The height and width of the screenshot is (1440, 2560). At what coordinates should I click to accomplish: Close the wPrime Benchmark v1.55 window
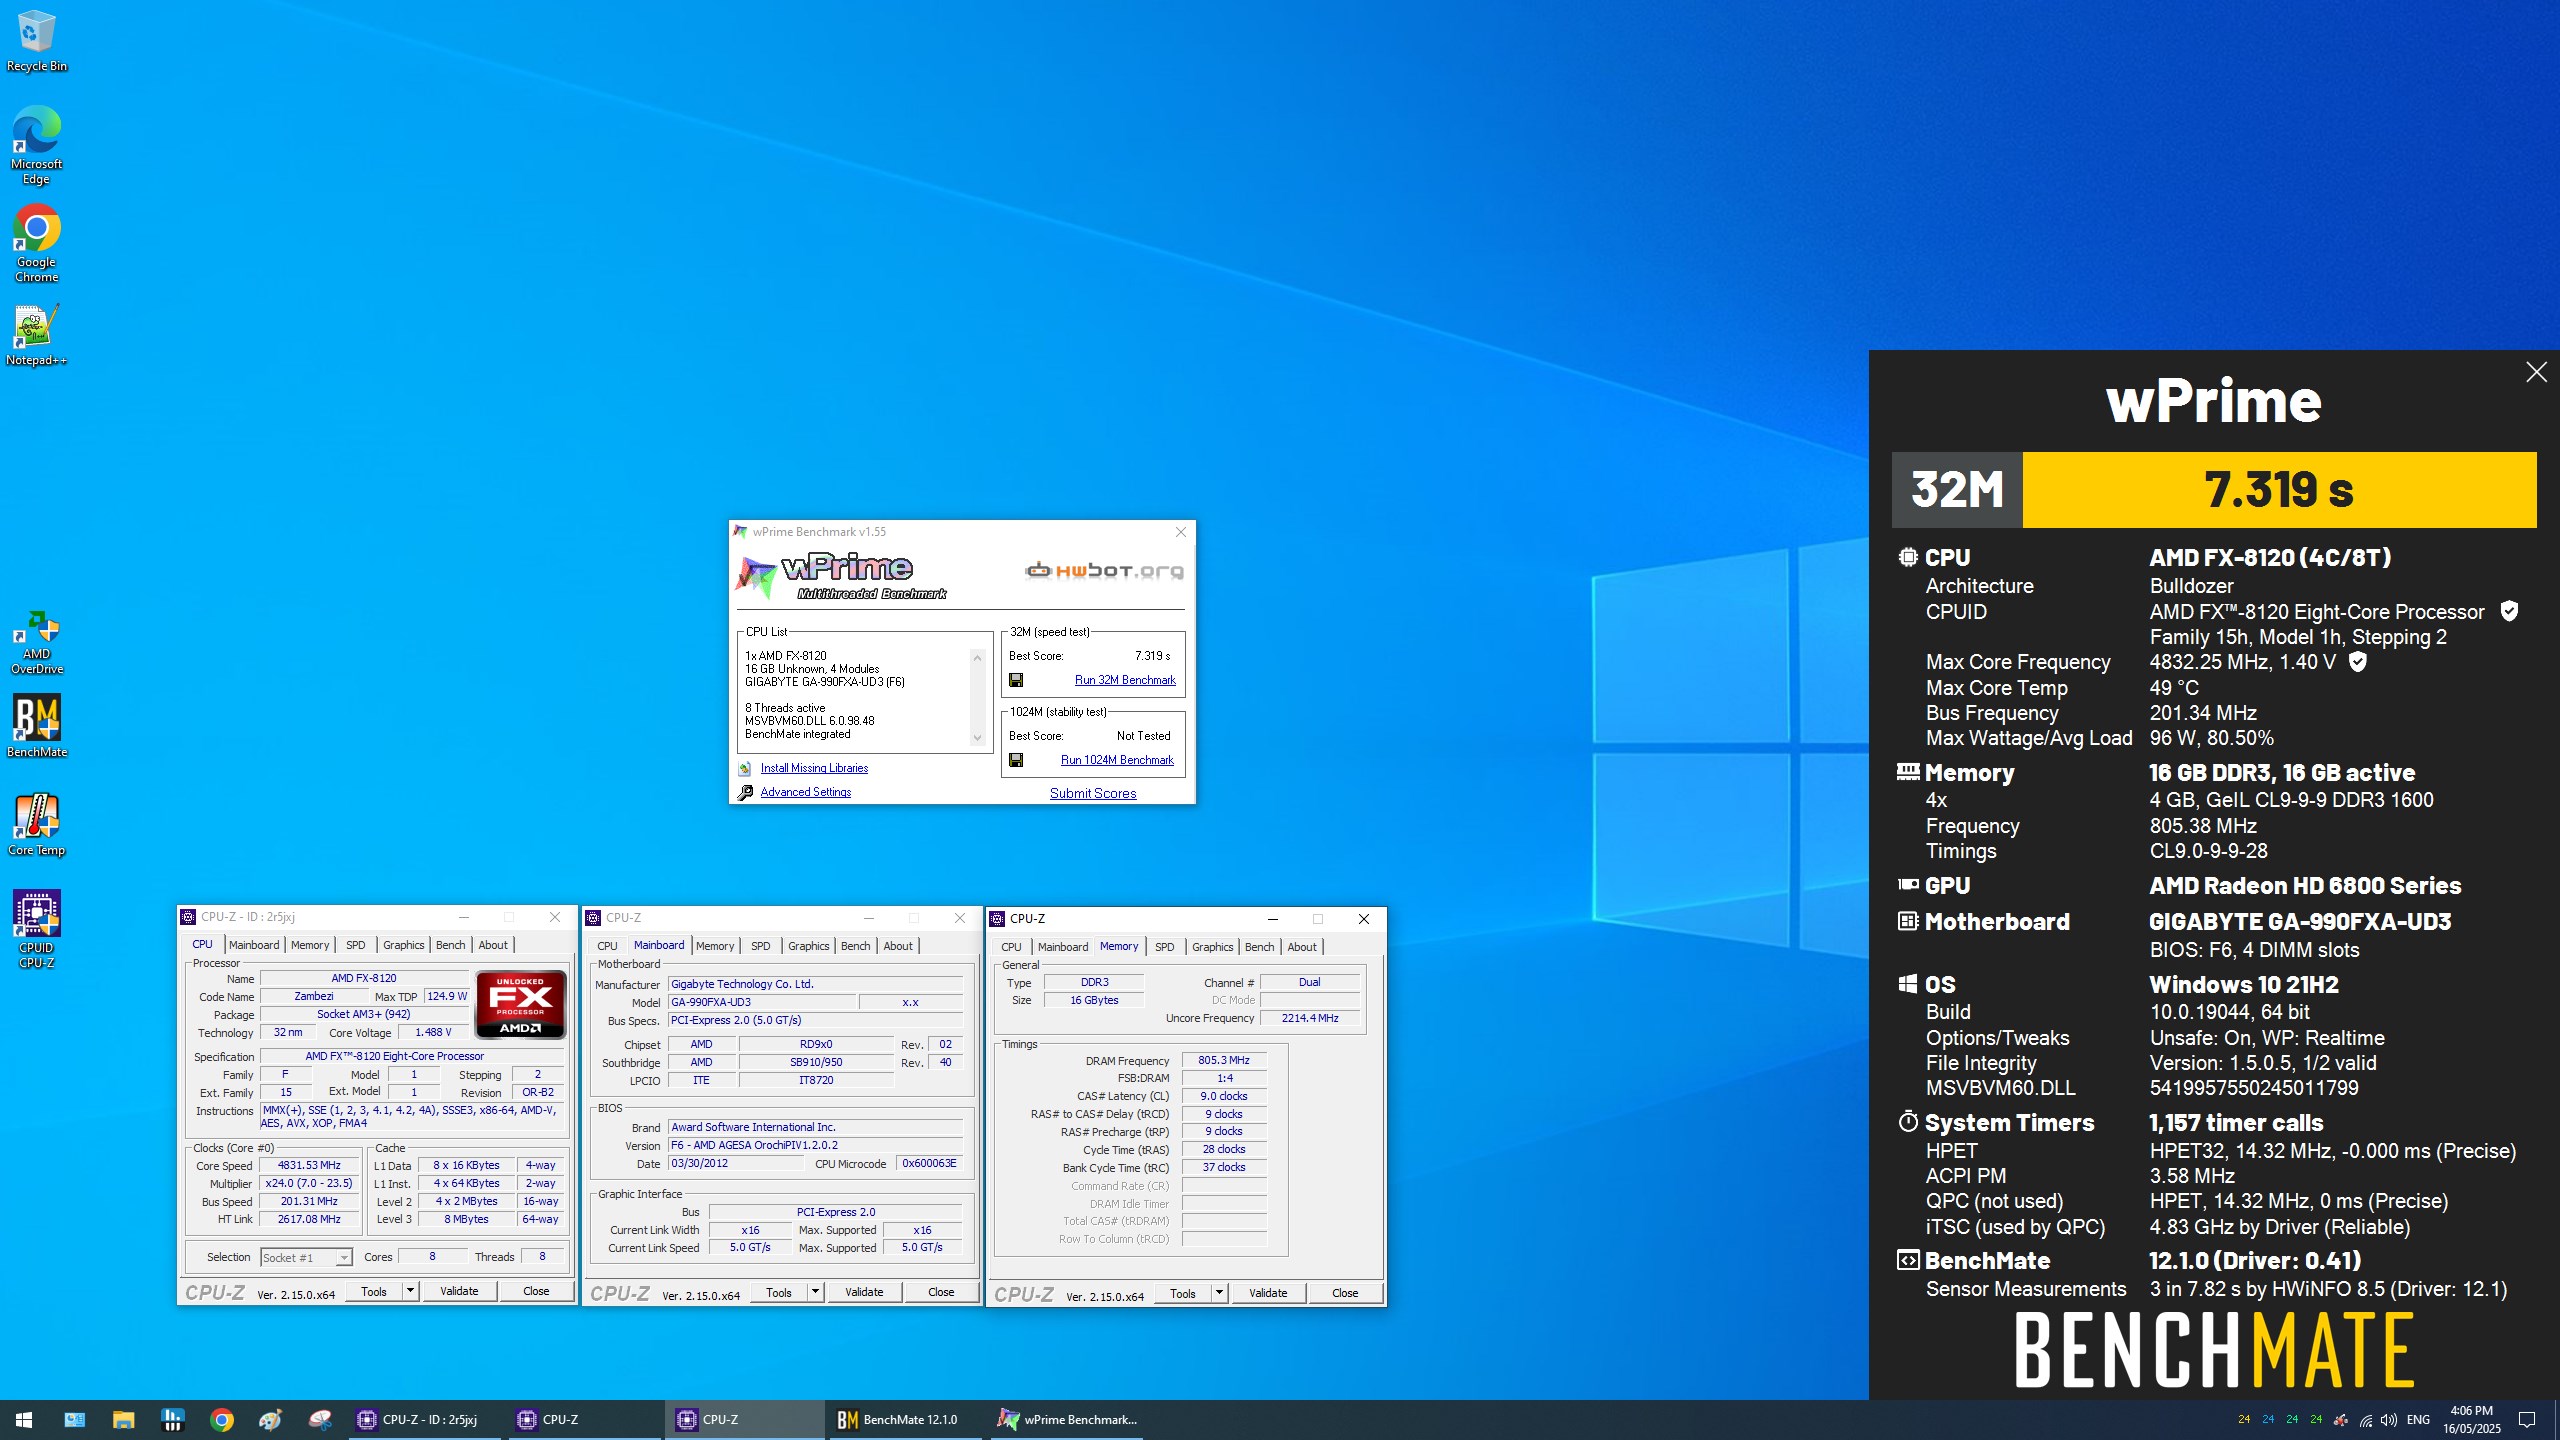pyautogui.click(x=1181, y=532)
